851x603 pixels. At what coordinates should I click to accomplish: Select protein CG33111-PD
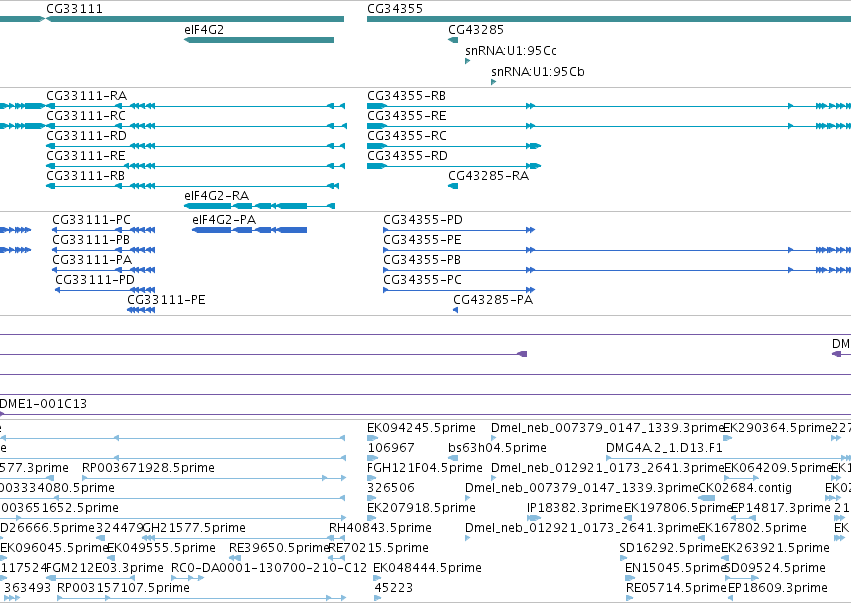tap(105, 290)
